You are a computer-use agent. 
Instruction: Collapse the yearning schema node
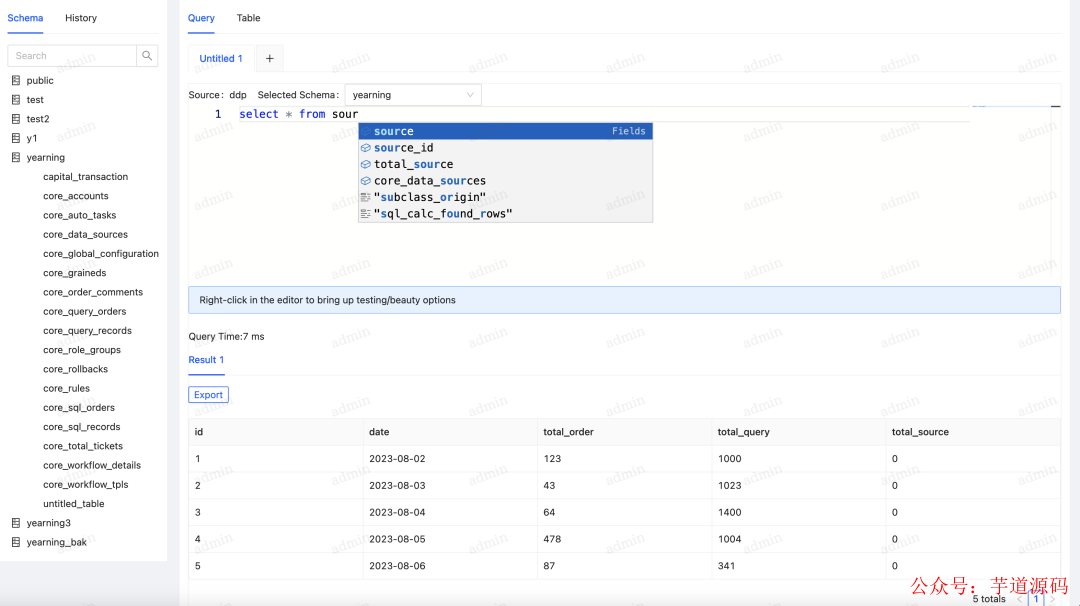pyautogui.click(x=45, y=158)
